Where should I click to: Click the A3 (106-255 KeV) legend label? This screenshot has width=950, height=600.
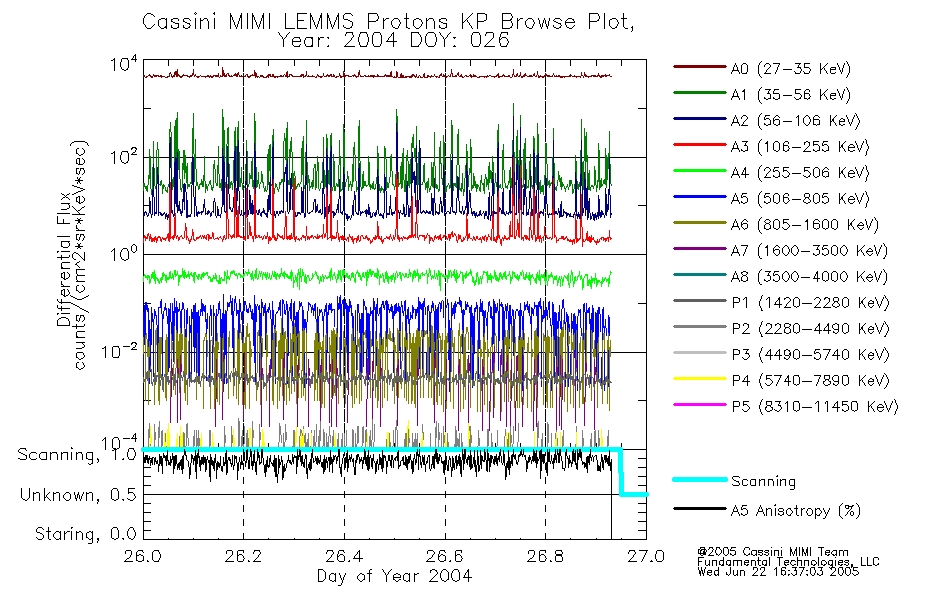[x=800, y=147]
